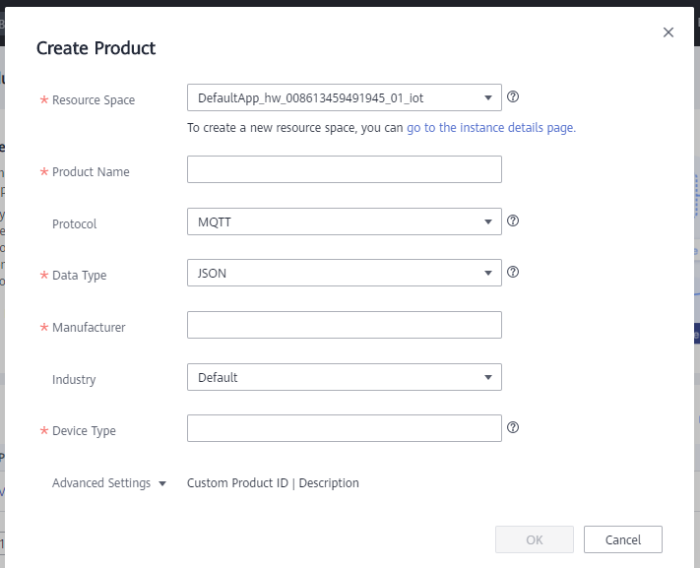Click the 'Custom Product ID' text
The height and width of the screenshot is (568, 700).
[237, 483]
